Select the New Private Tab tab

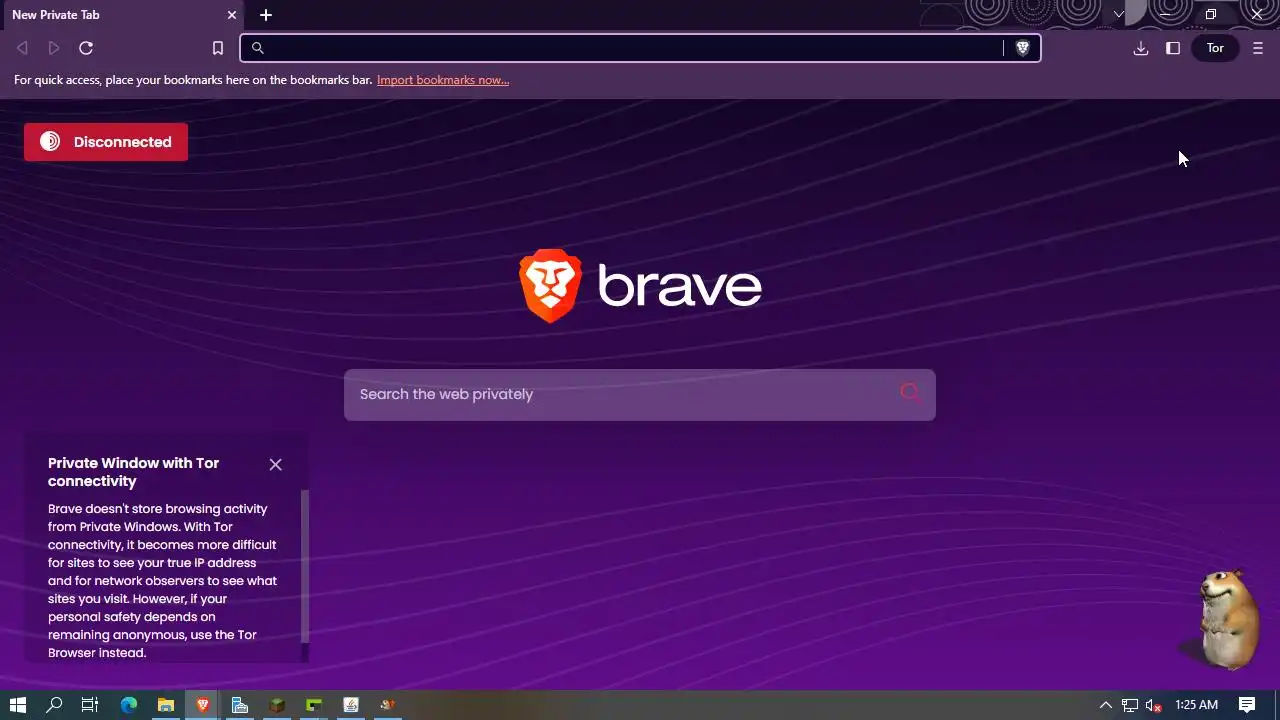(x=123, y=15)
